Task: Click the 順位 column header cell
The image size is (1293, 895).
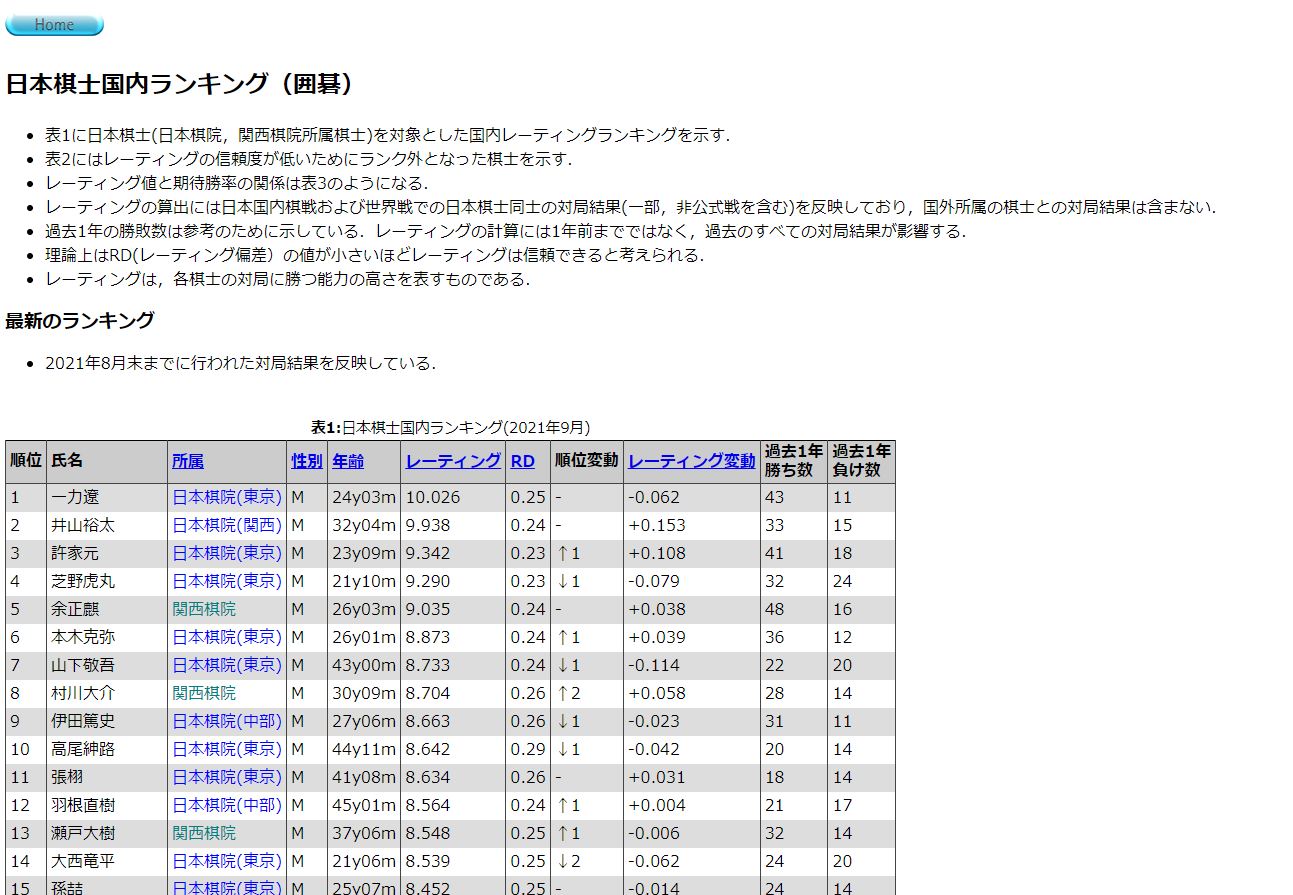Action: click(26, 461)
